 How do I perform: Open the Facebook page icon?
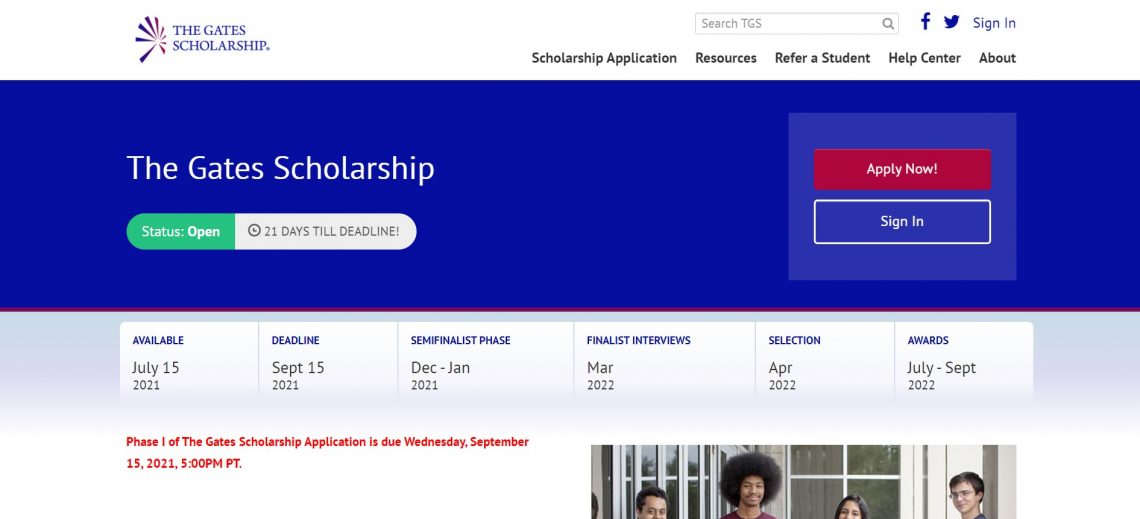coord(925,22)
